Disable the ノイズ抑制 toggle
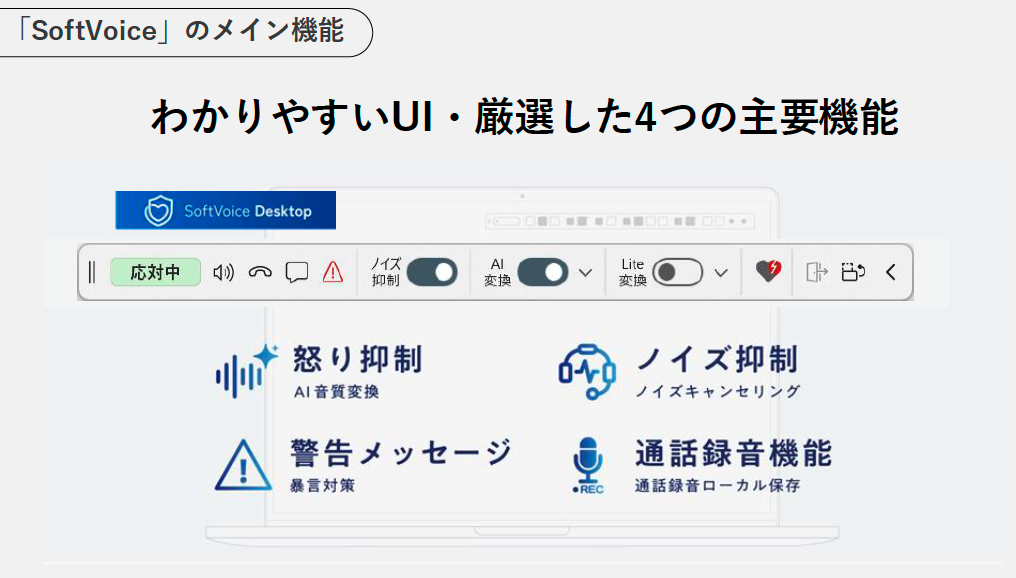 [431, 272]
